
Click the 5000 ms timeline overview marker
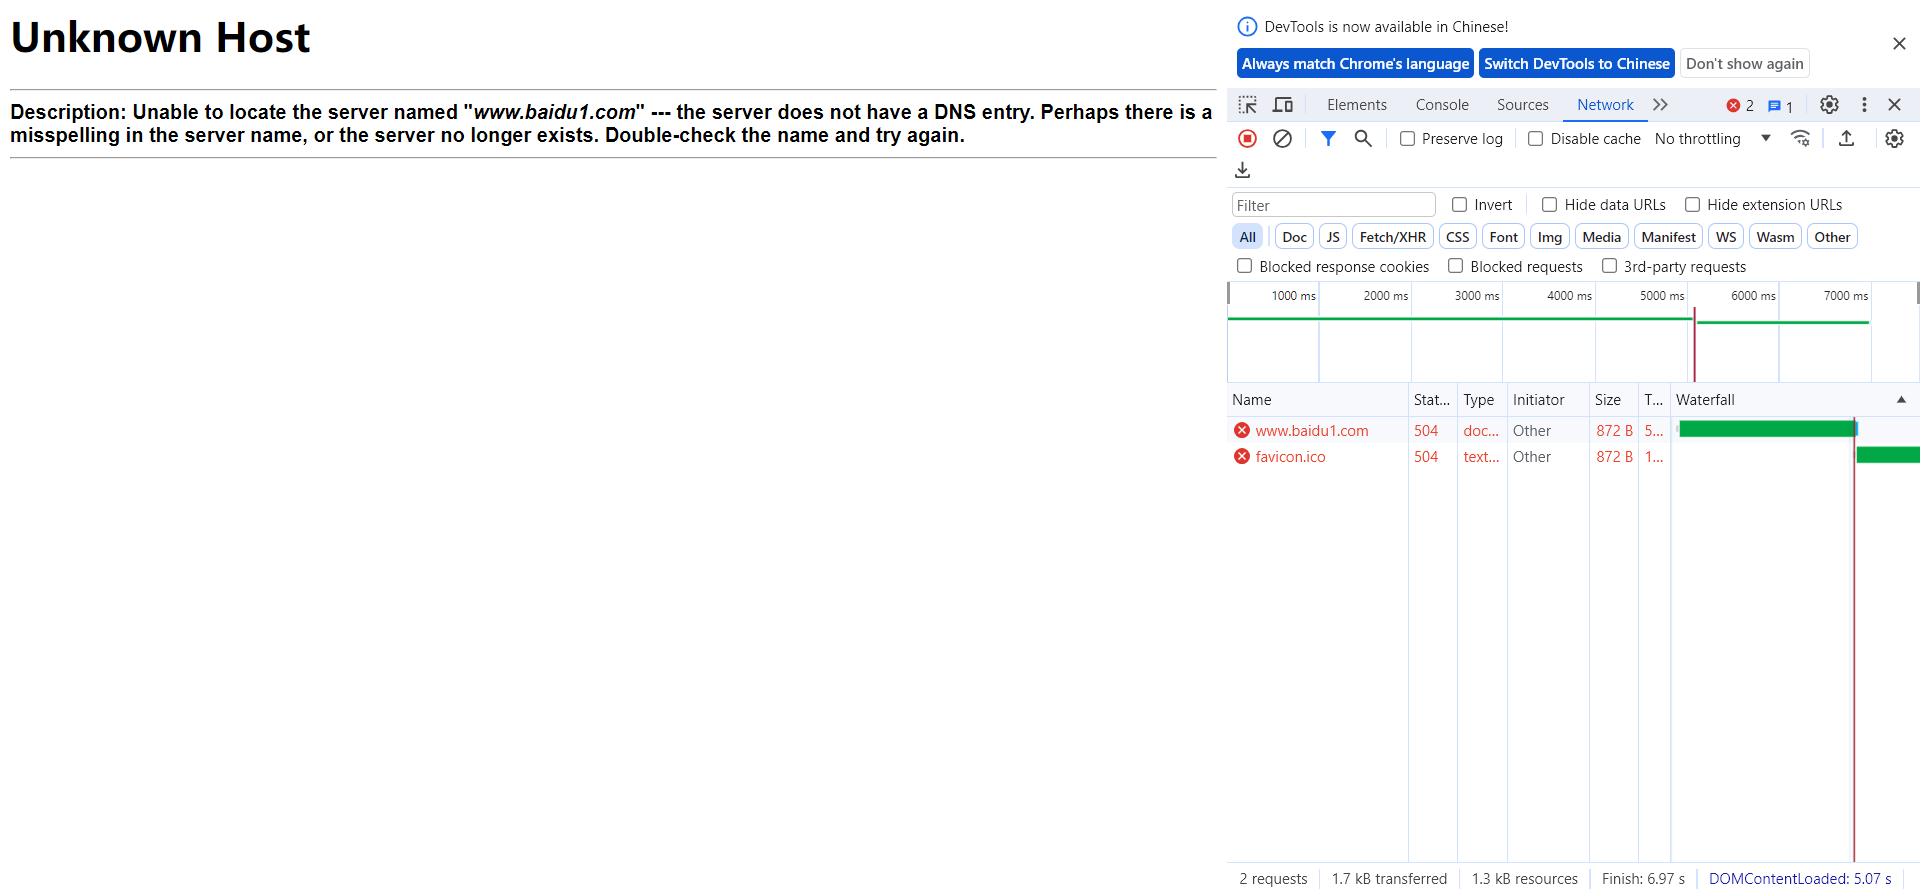coord(1662,296)
